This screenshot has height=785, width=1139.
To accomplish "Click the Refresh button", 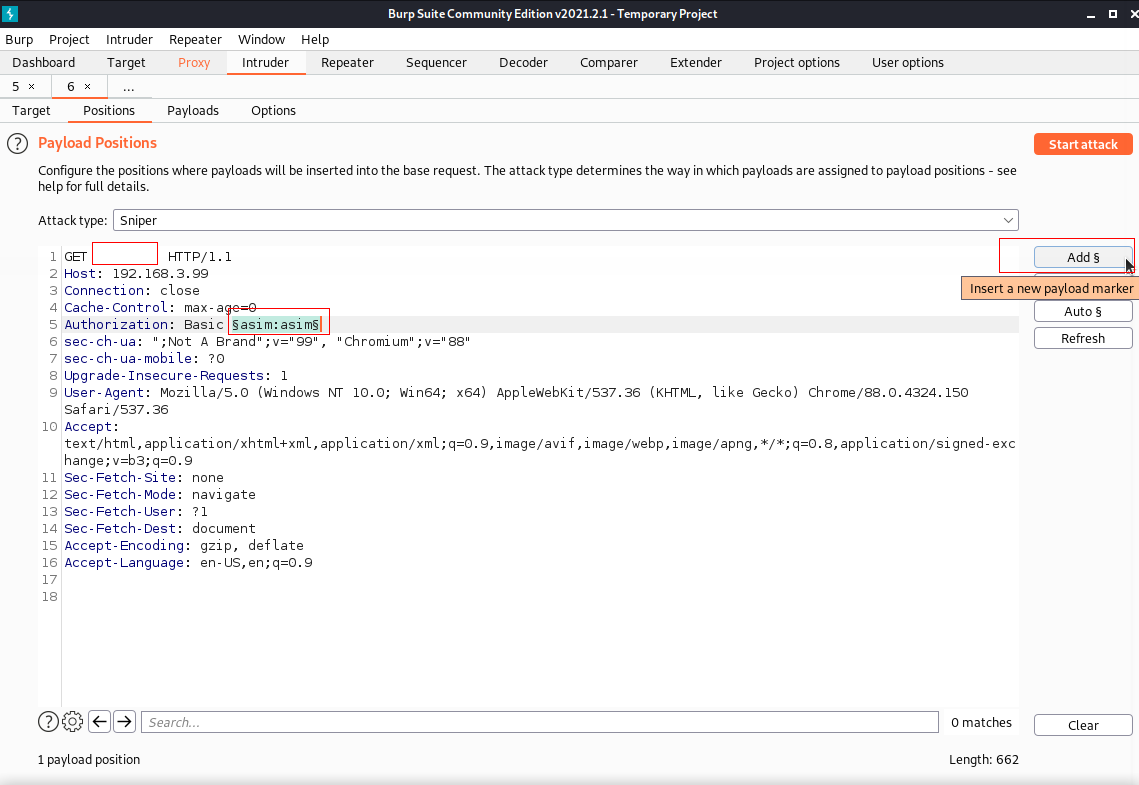I will pos(1083,338).
